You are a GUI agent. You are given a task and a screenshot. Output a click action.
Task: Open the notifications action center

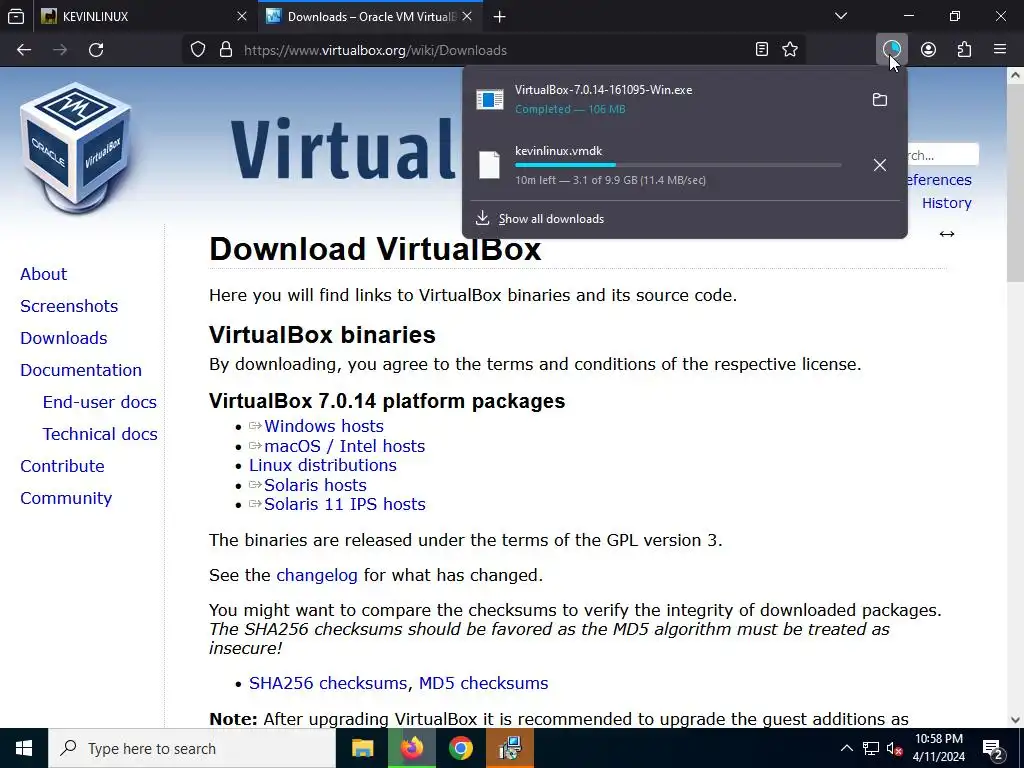[x=993, y=748]
